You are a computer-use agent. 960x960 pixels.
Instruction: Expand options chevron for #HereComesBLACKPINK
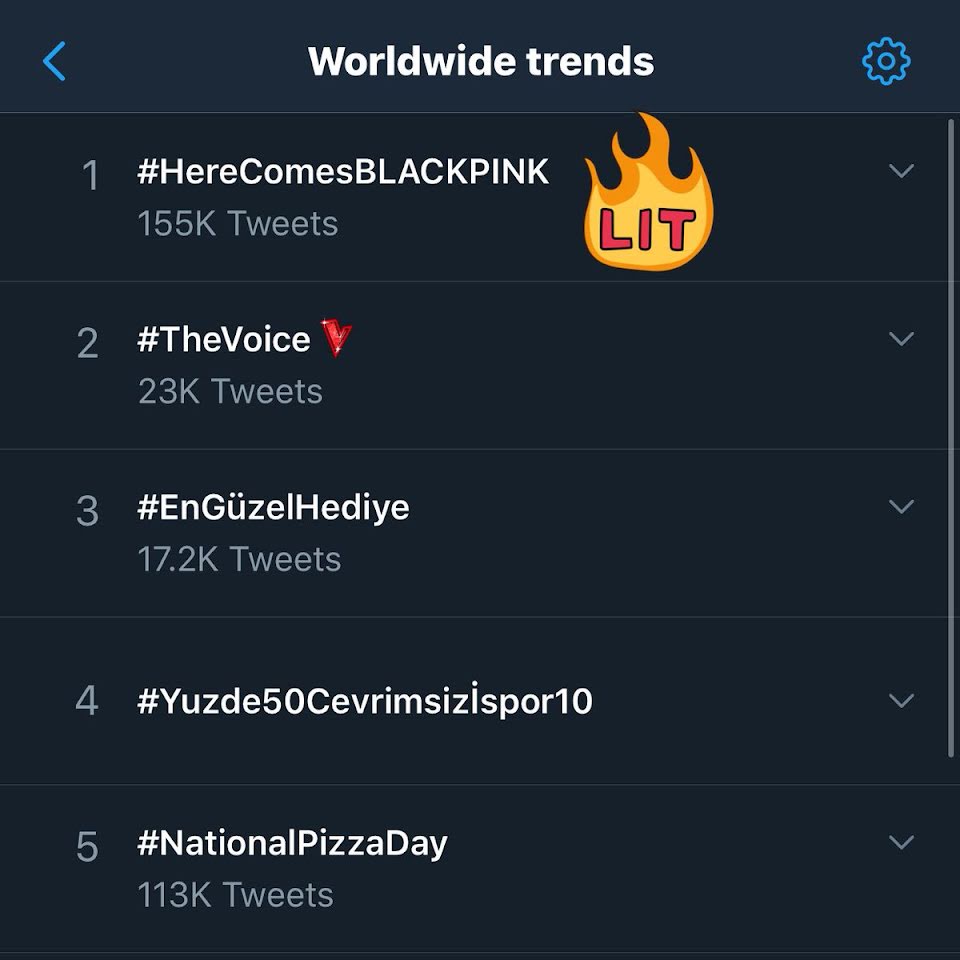click(x=901, y=172)
